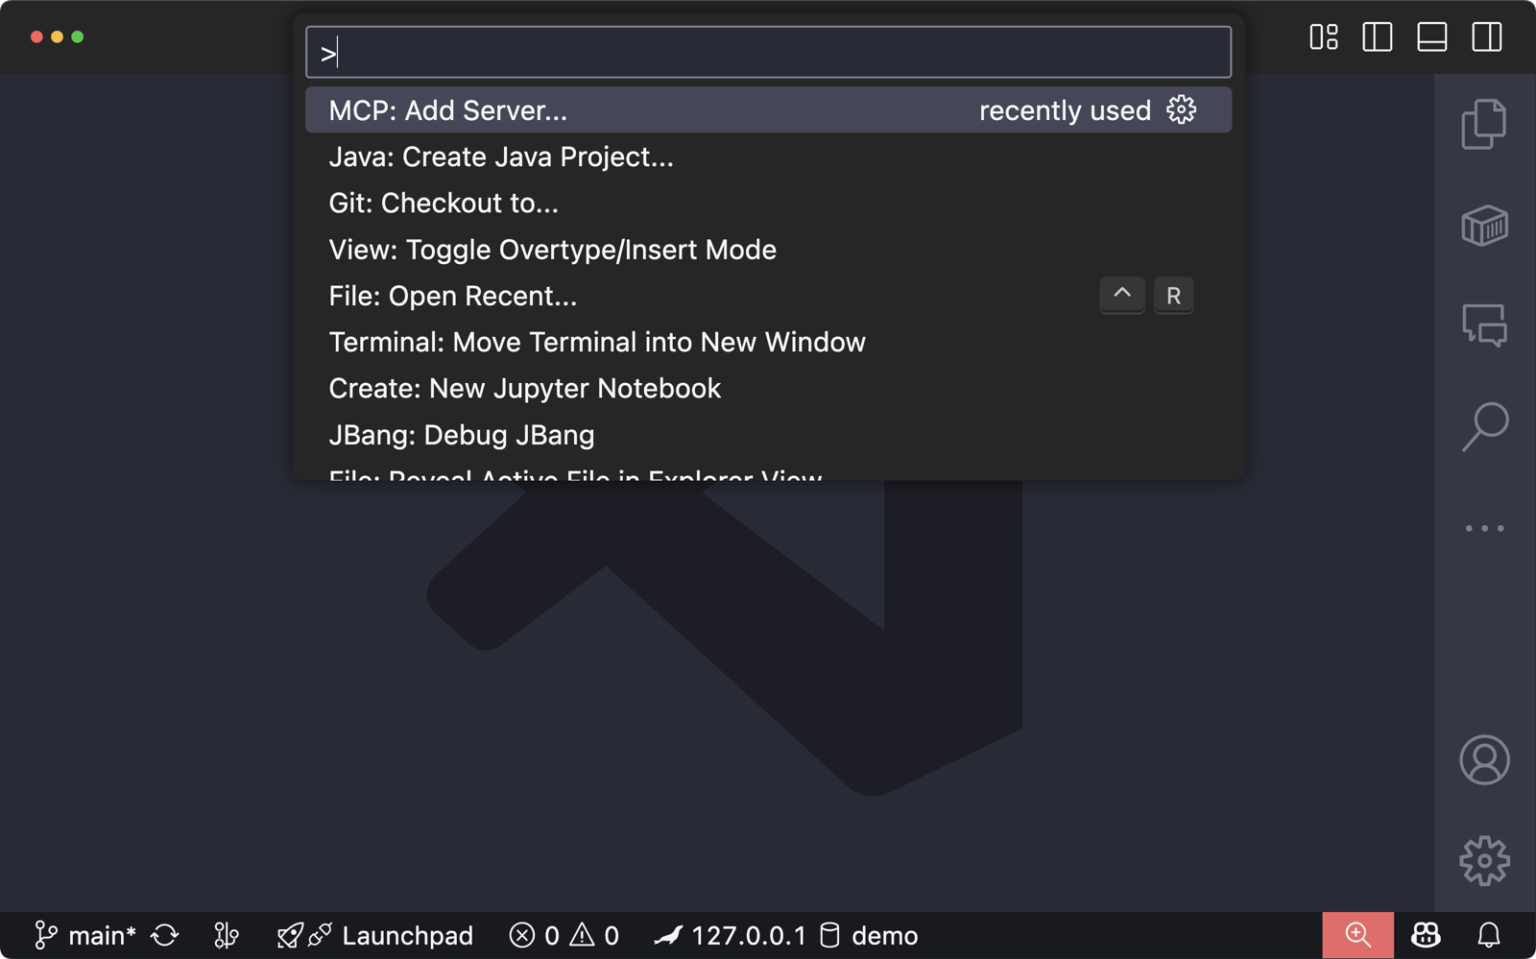The image size is (1536, 959).
Task: Open the Search view in the sidebar
Action: tap(1484, 427)
